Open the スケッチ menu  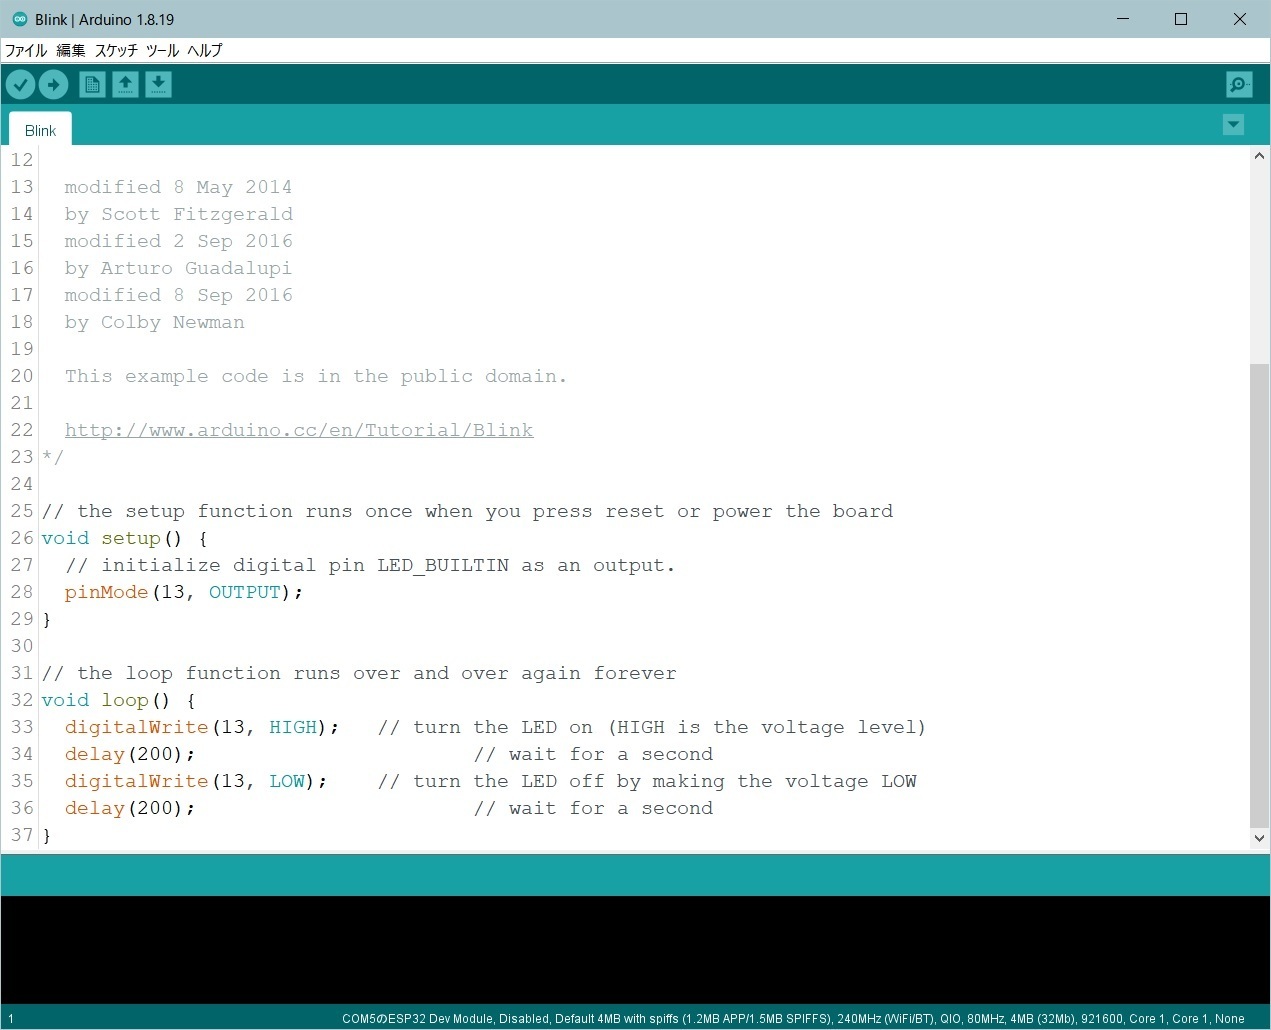tap(116, 50)
